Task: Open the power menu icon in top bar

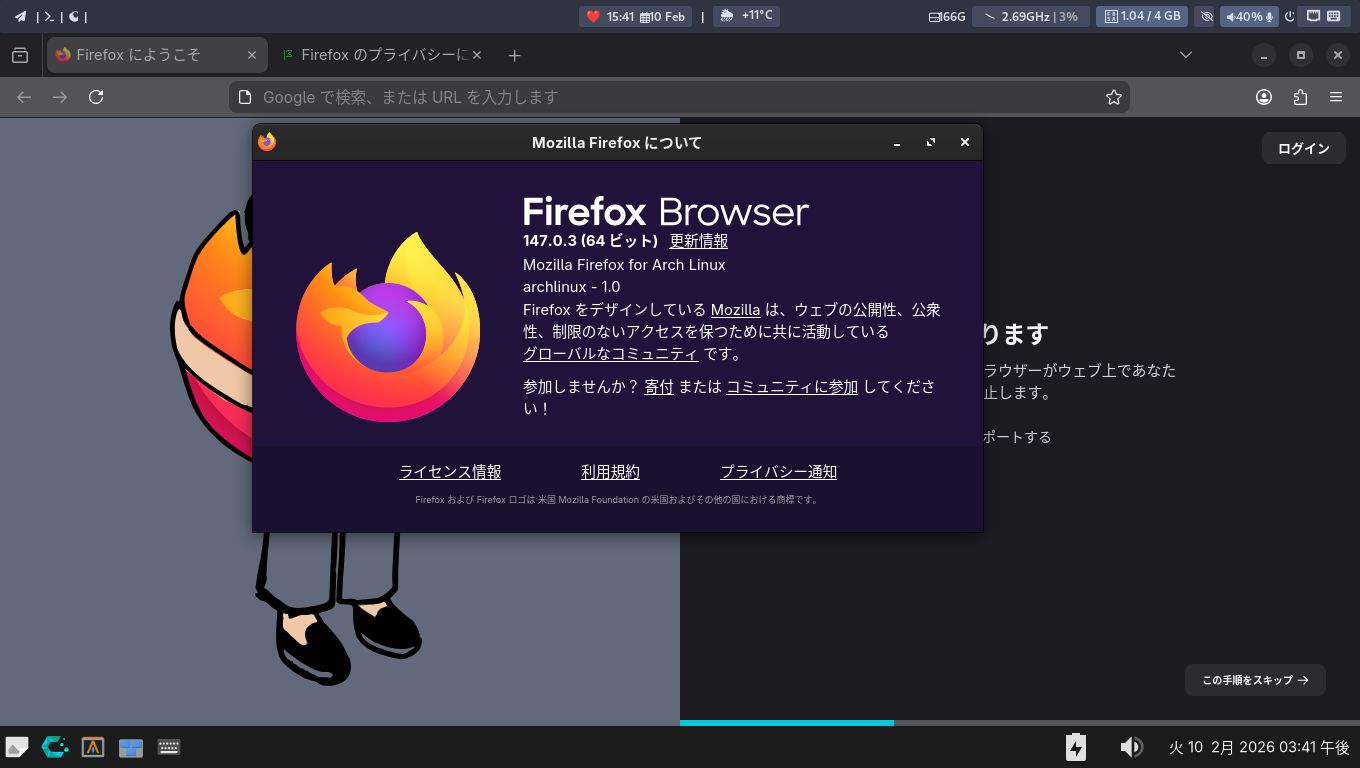Action: click(x=1290, y=16)
